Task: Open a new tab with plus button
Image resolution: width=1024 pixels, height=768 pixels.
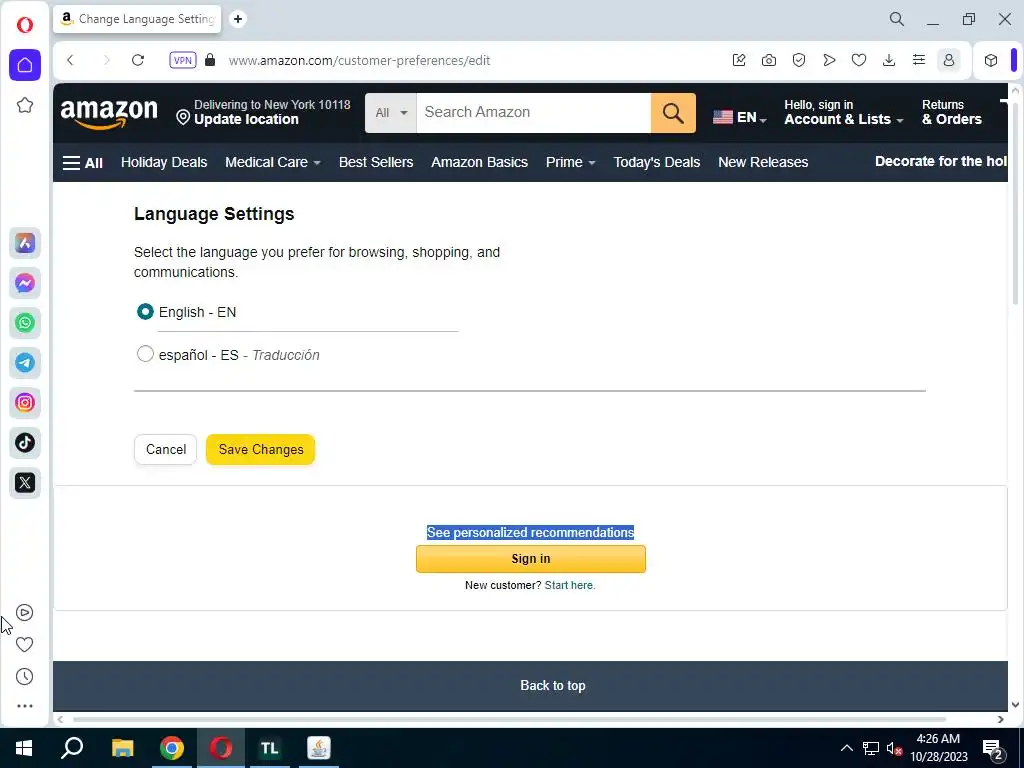Action: coord(238,19)
